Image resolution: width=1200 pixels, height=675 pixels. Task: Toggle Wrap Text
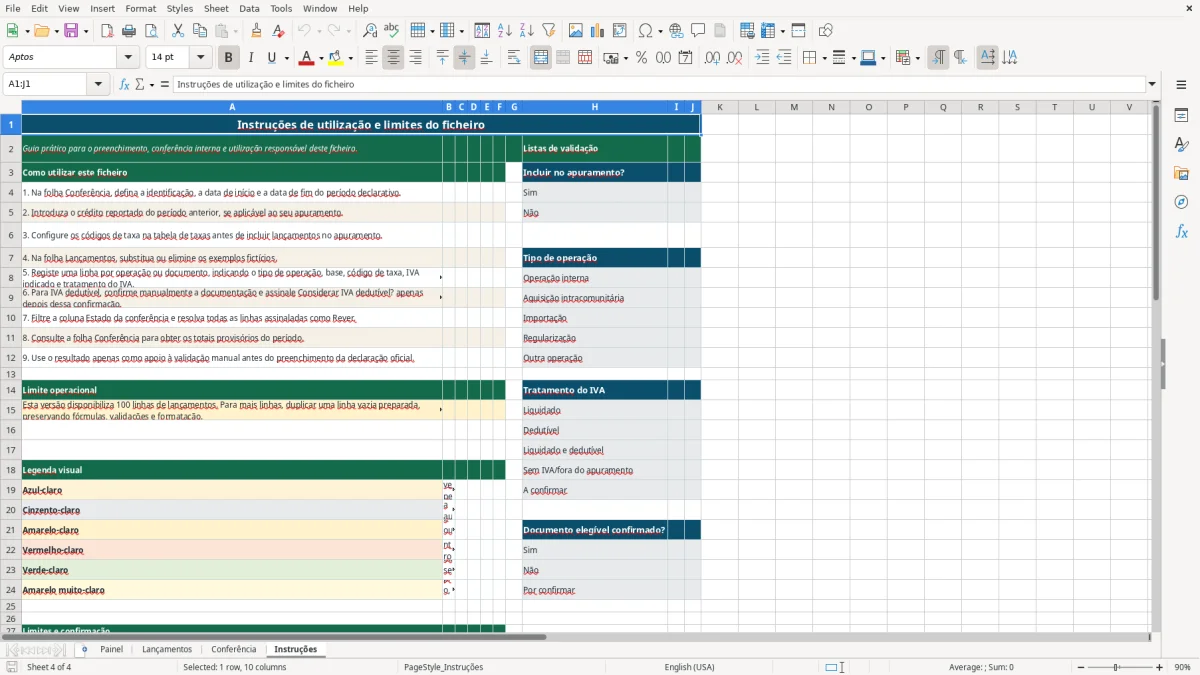point(514,58)
